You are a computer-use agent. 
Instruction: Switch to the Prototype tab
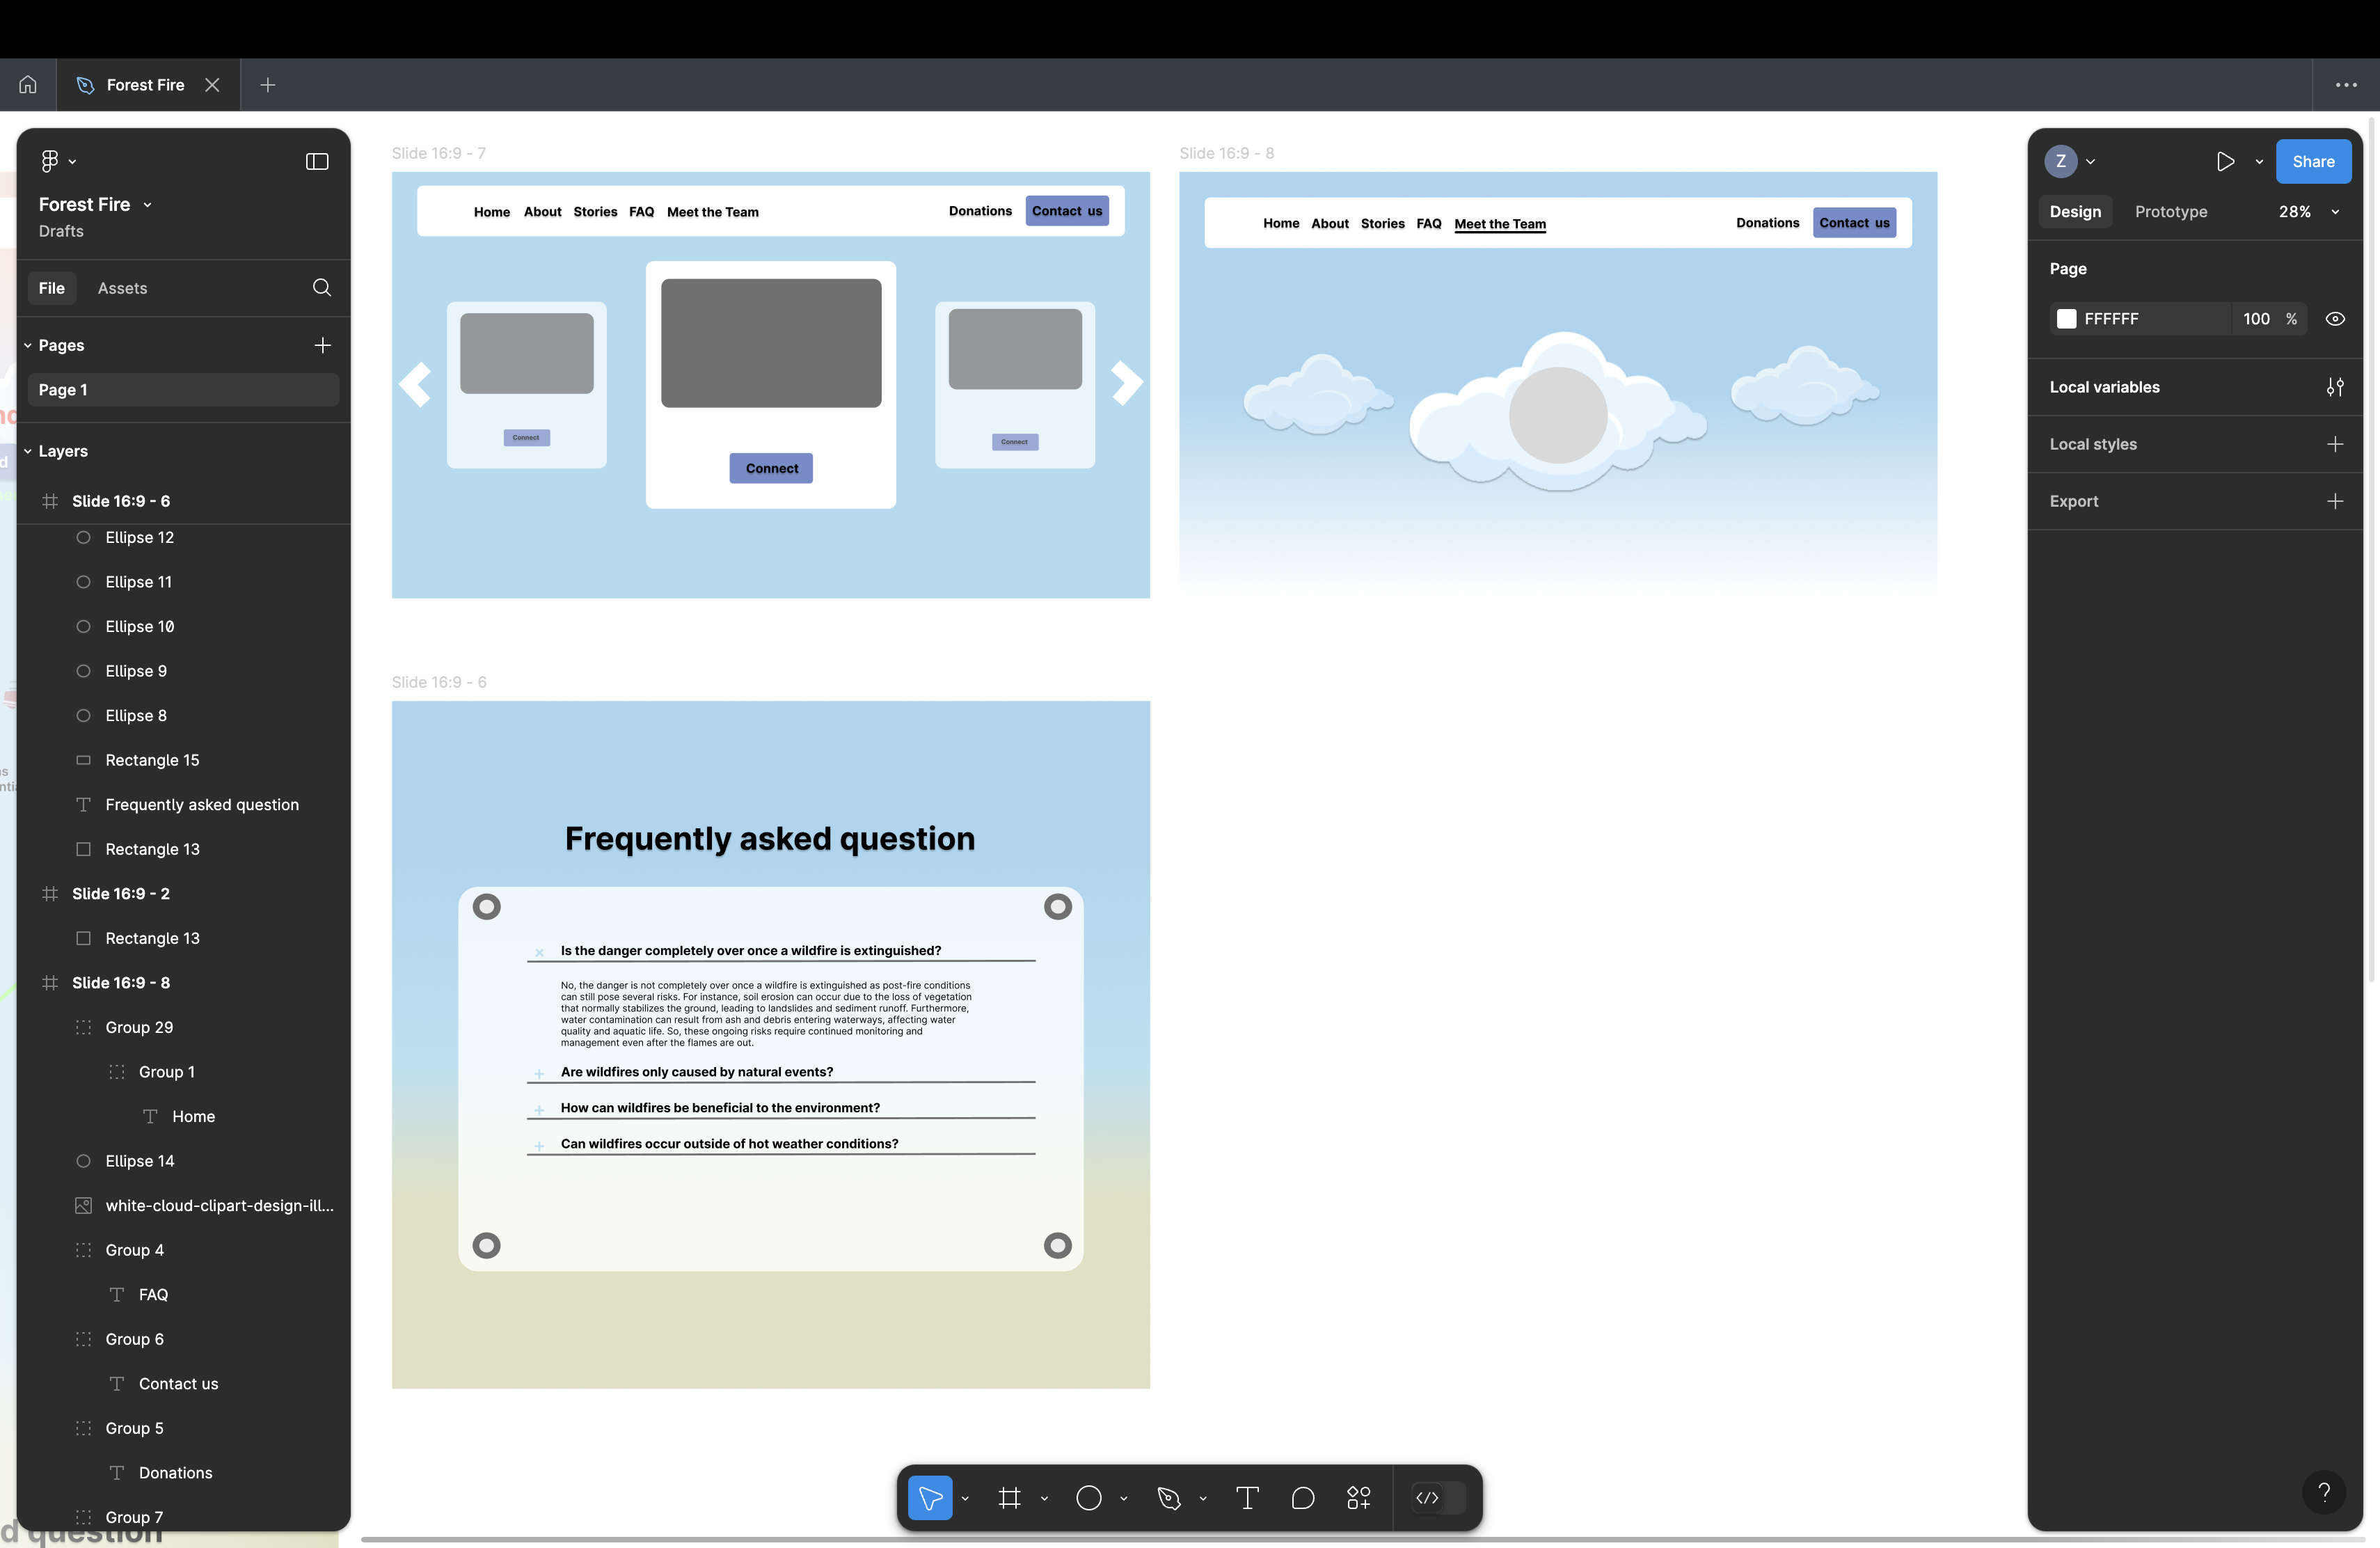[2170, 212]
